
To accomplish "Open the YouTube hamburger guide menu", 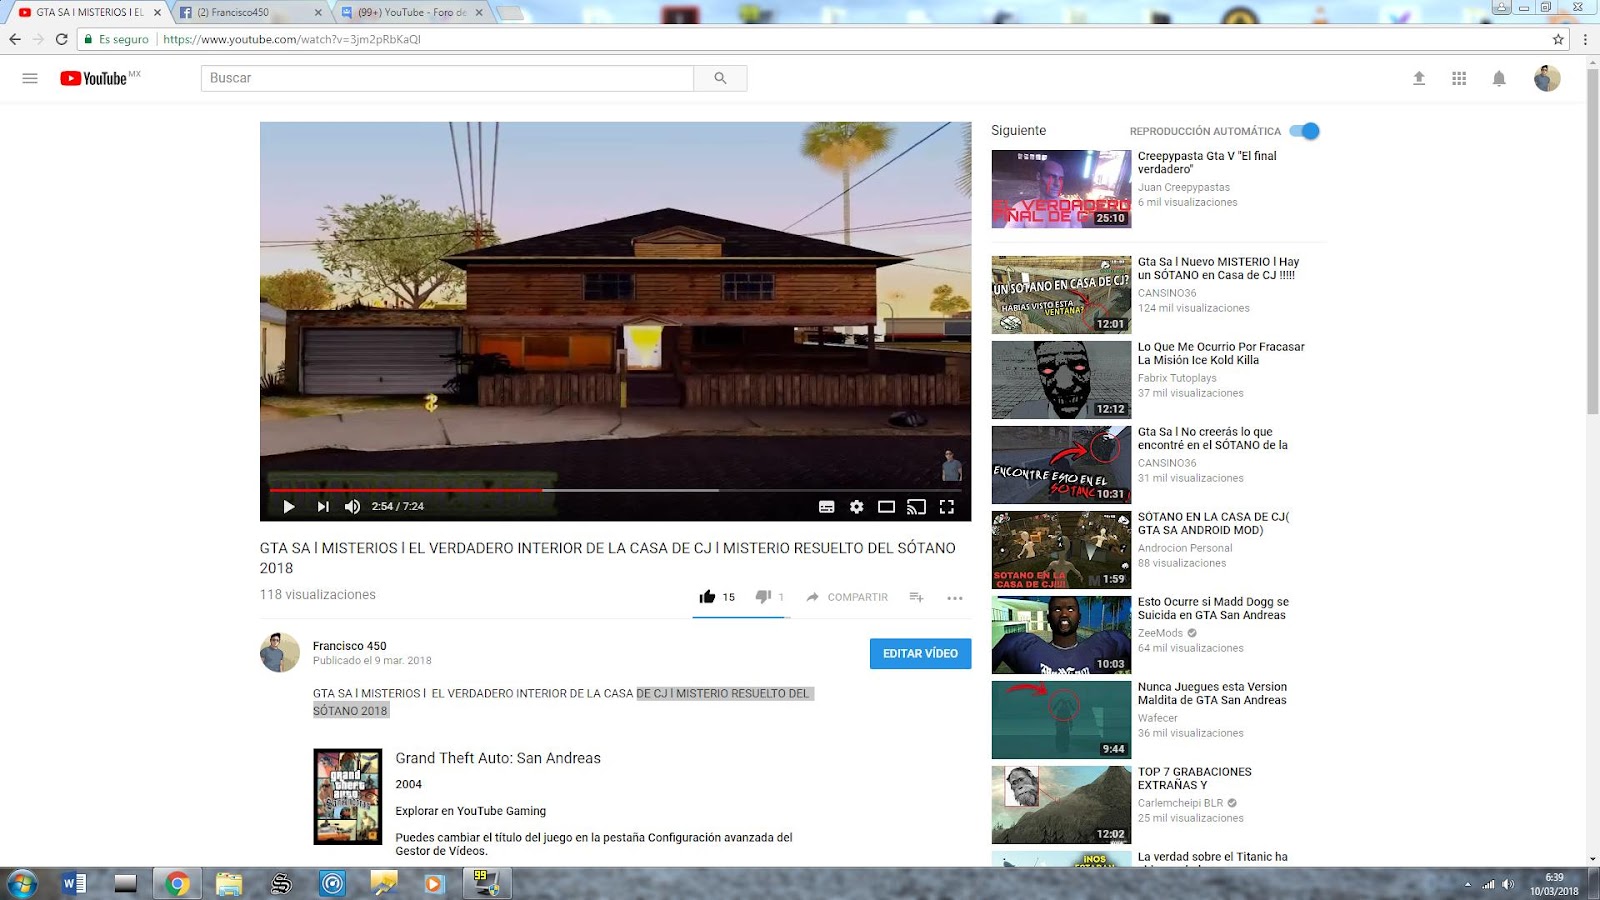I will [x=30, y=78].
